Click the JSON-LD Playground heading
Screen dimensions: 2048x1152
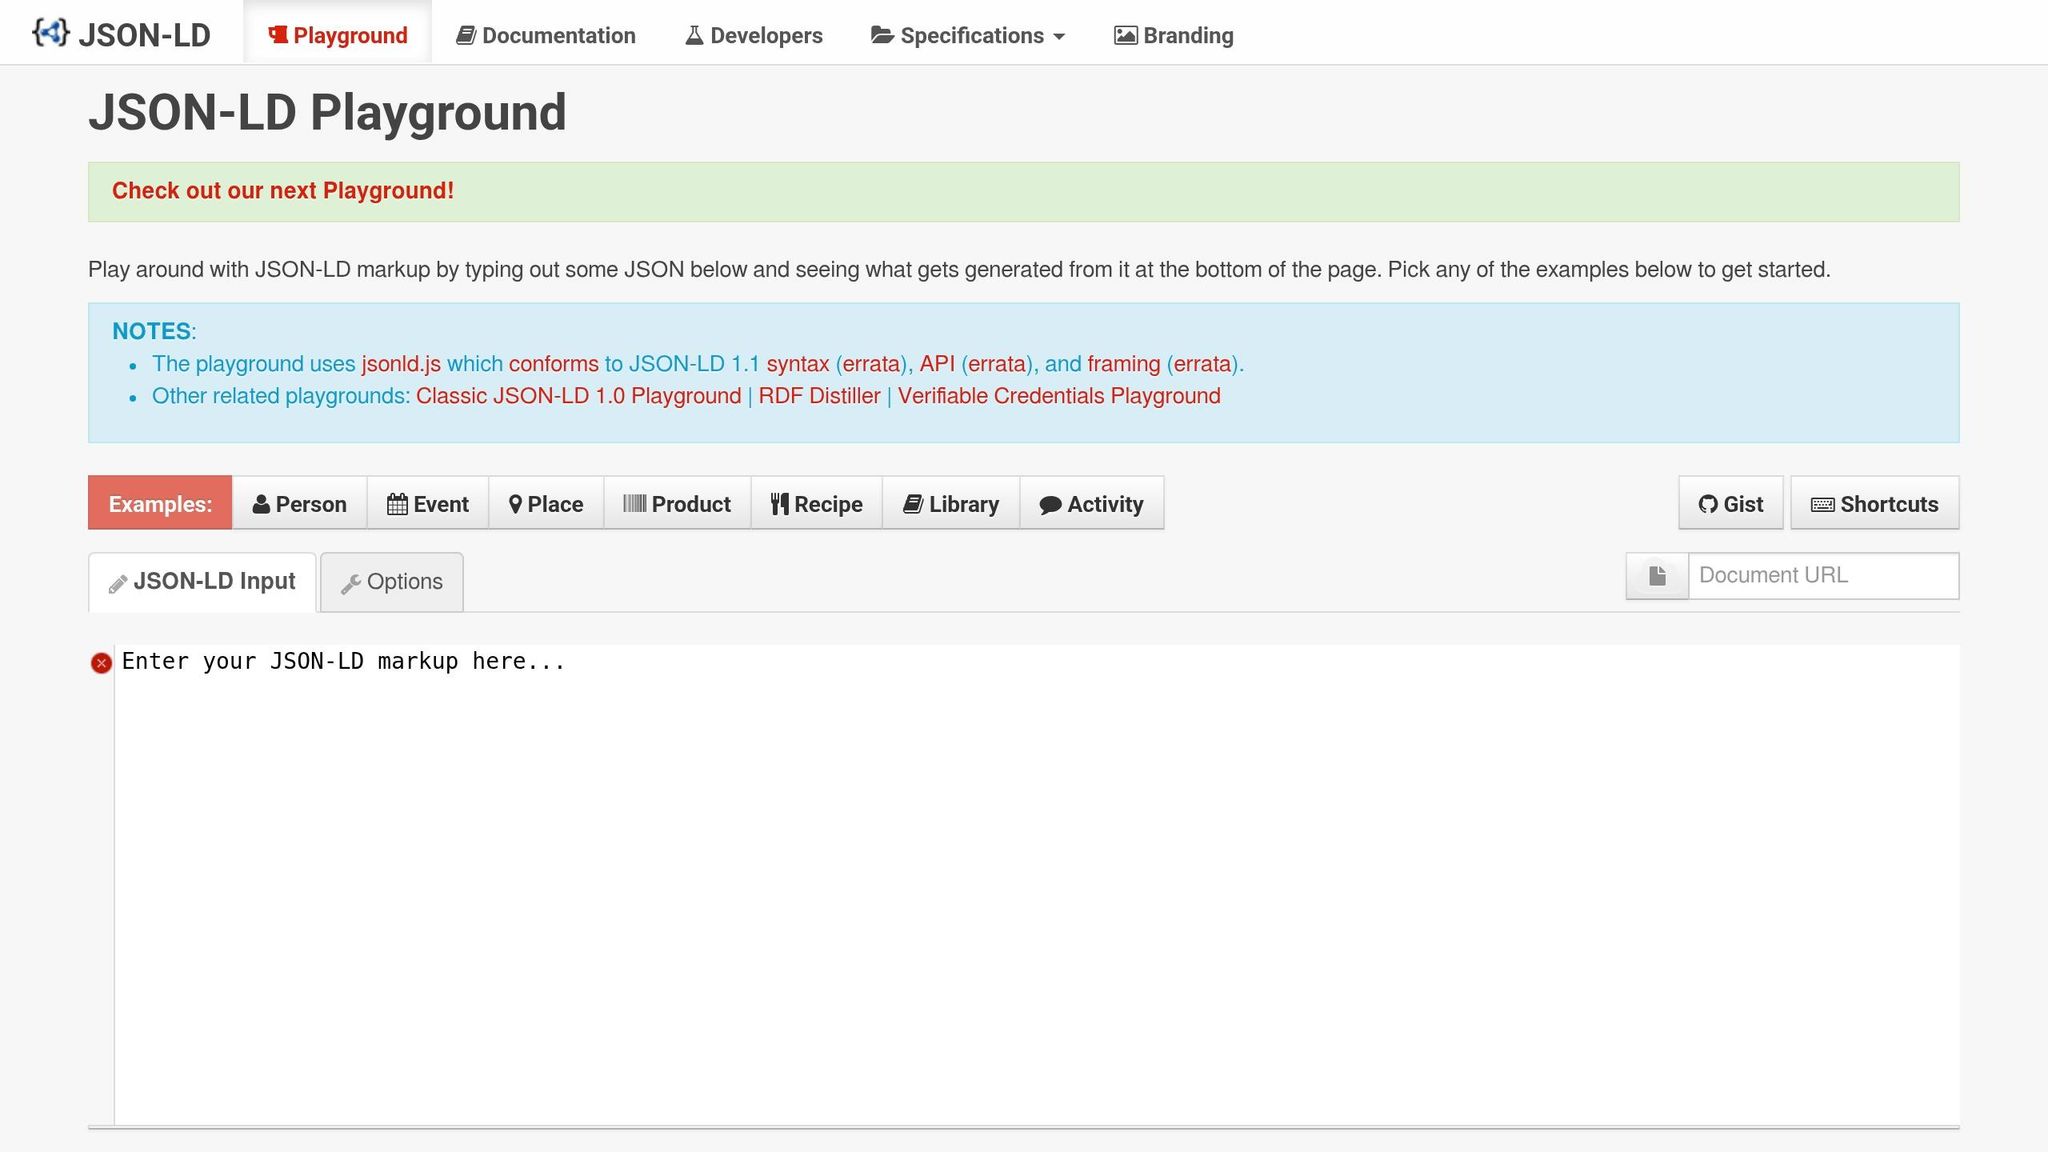pos(327,112)
